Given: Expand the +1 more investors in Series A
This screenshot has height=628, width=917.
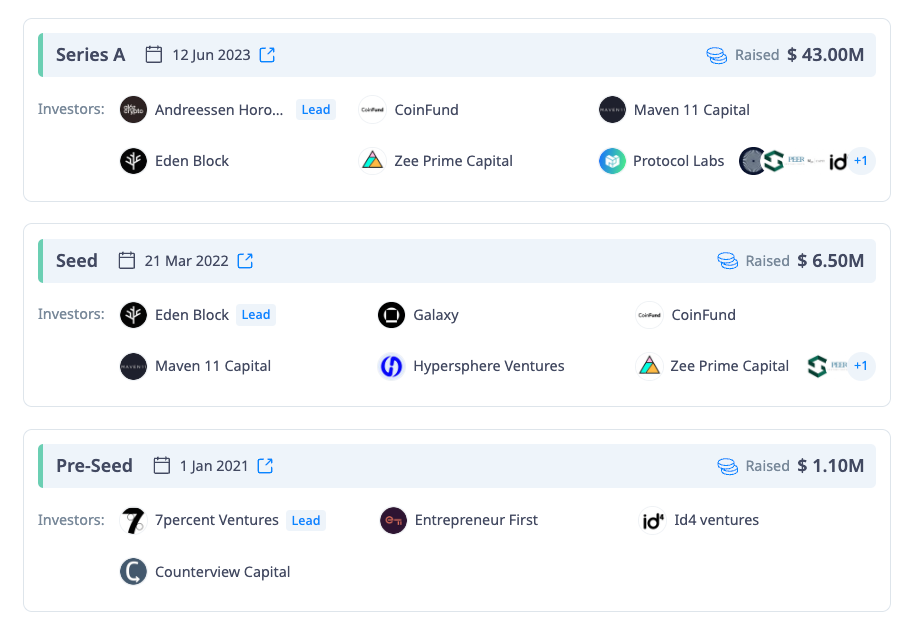Looking at the screenshot, I should point(861,161).
